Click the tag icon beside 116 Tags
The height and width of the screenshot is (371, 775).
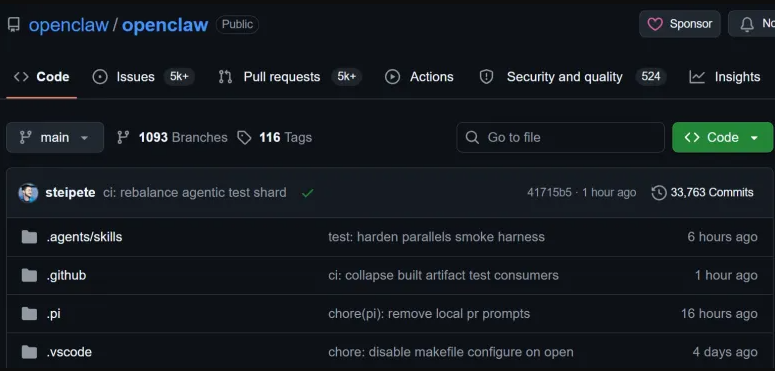[x=244, y=137]
